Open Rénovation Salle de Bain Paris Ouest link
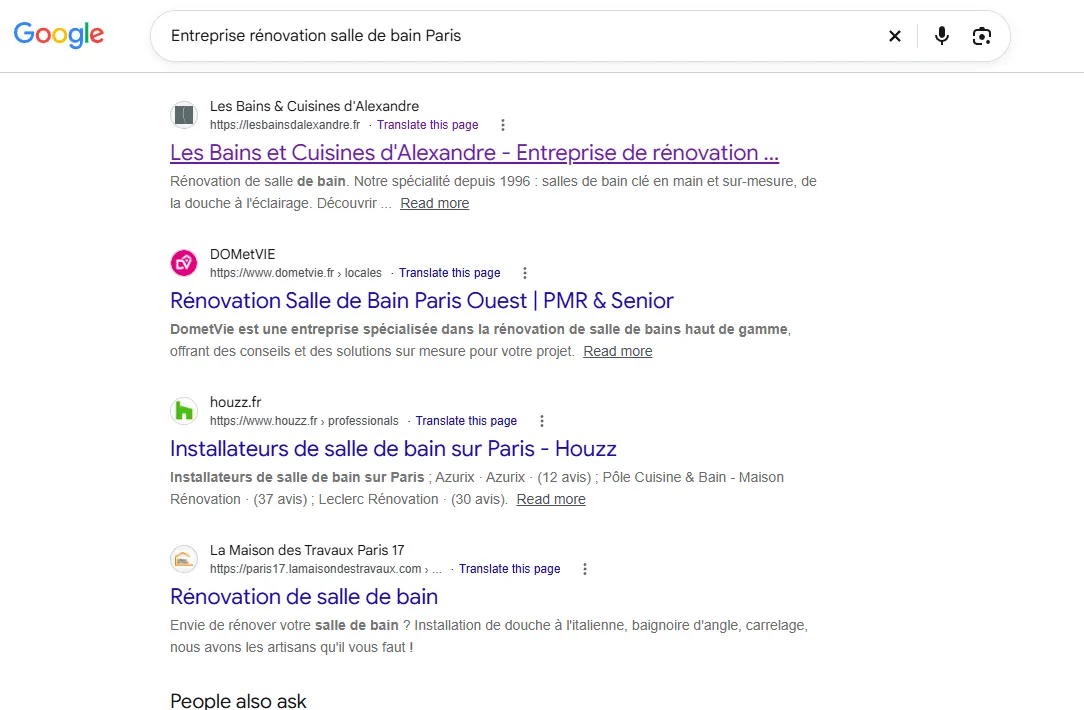This screenshot has width=1084, height=710. 422,301
